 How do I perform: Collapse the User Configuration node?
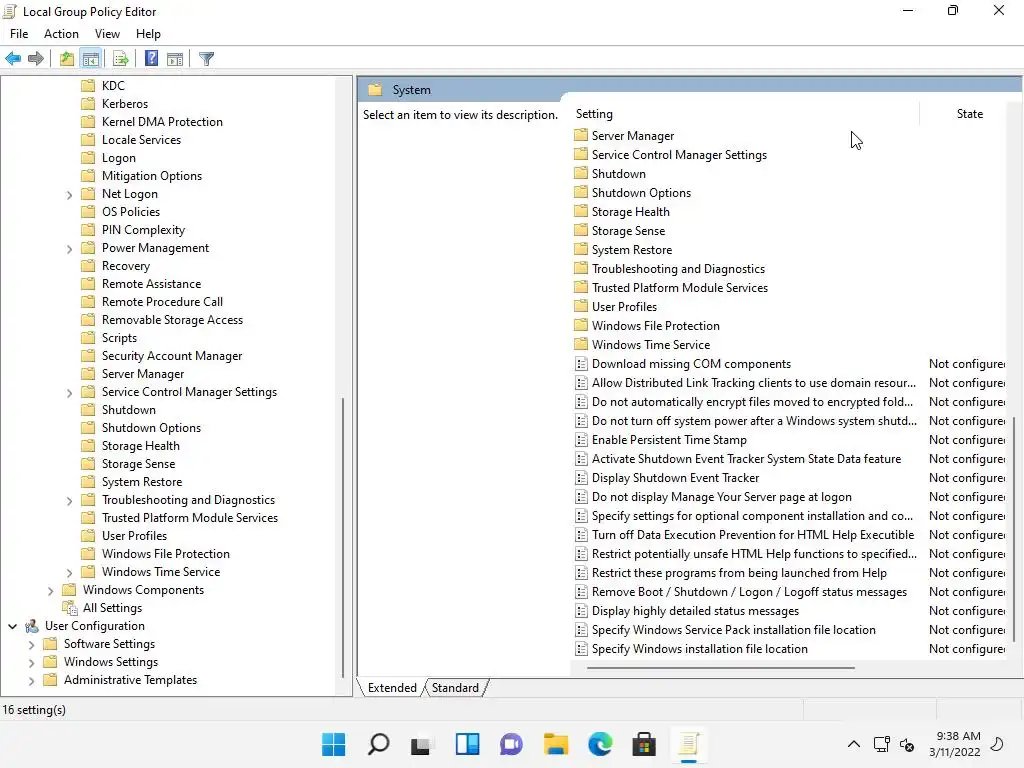tap(12, 626)
